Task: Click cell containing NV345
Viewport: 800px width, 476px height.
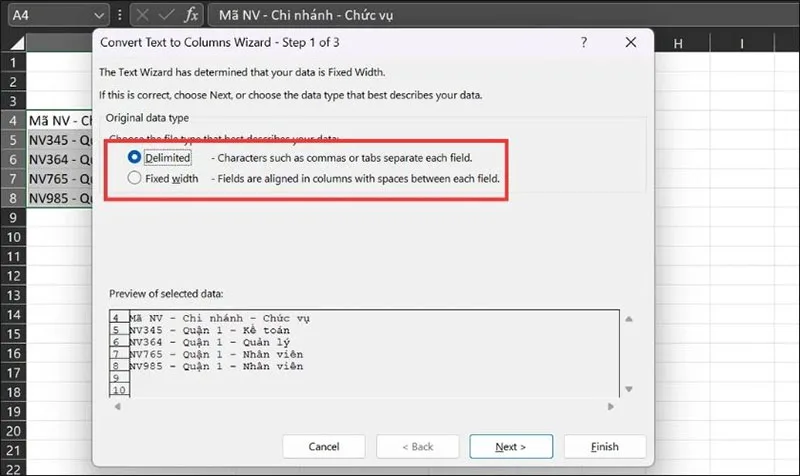Action: coord(59,140)
